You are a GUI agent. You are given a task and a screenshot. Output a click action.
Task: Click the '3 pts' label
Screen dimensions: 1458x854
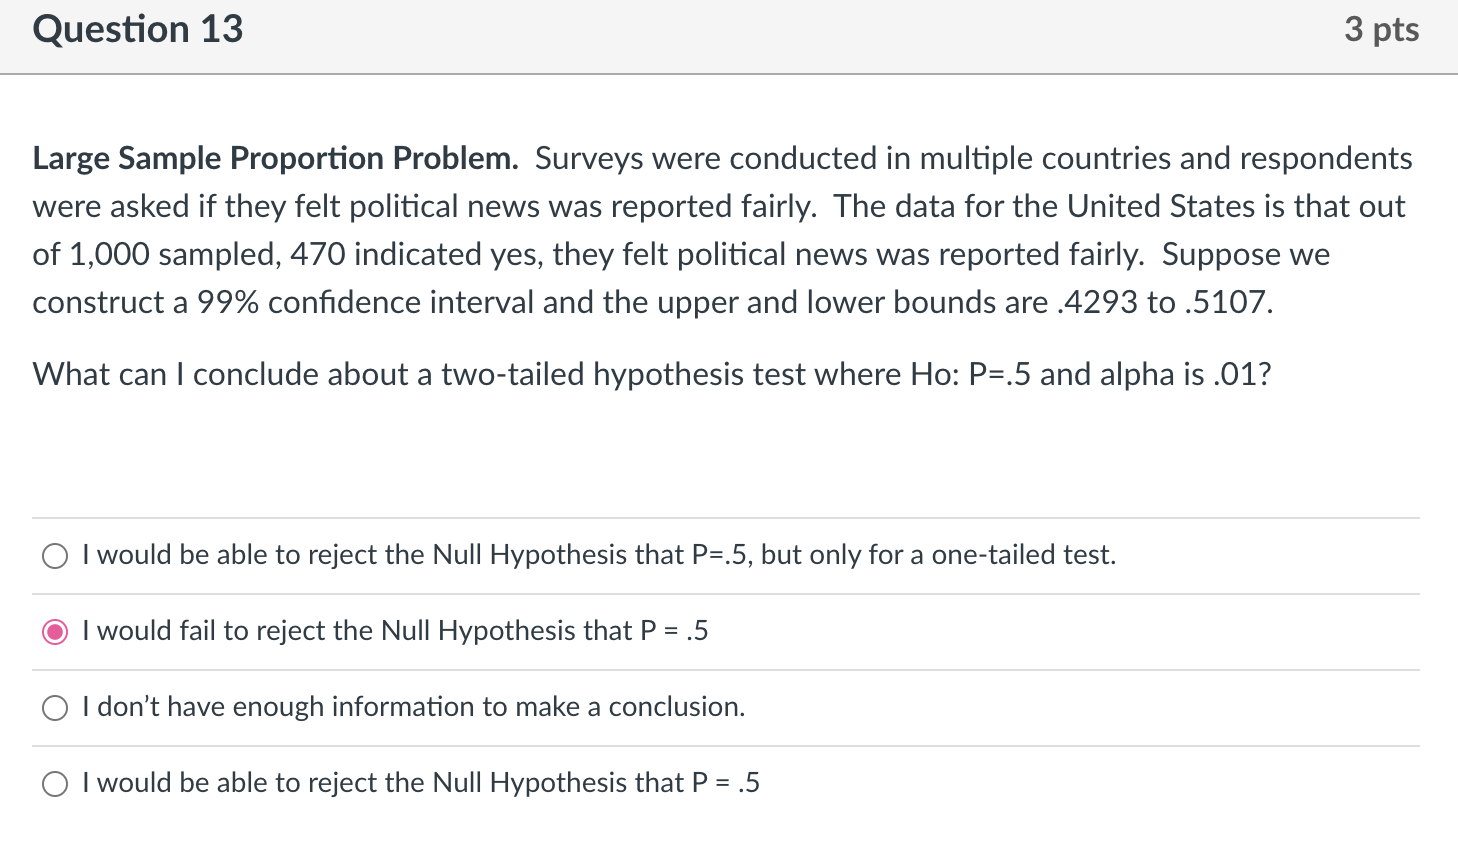1381,30
